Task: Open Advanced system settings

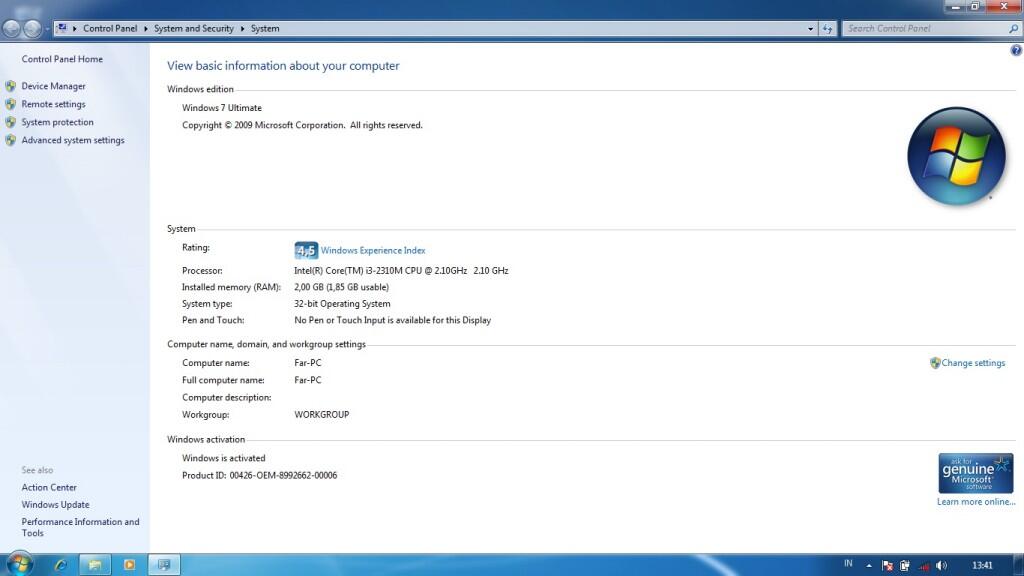Action: (73, 140)
